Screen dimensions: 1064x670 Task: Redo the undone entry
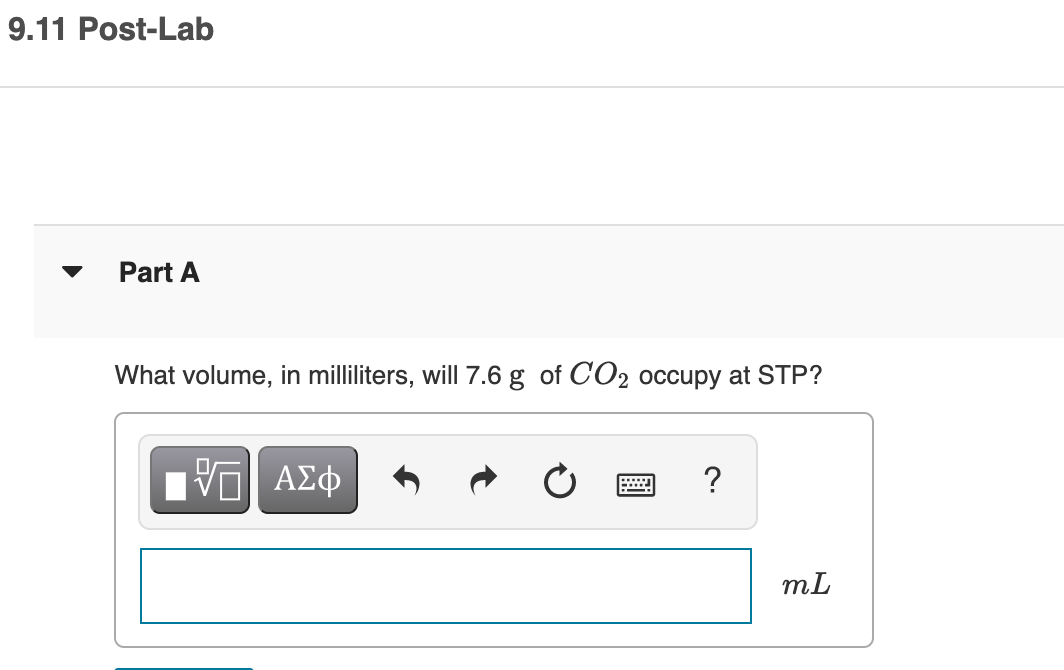point(483,480)
